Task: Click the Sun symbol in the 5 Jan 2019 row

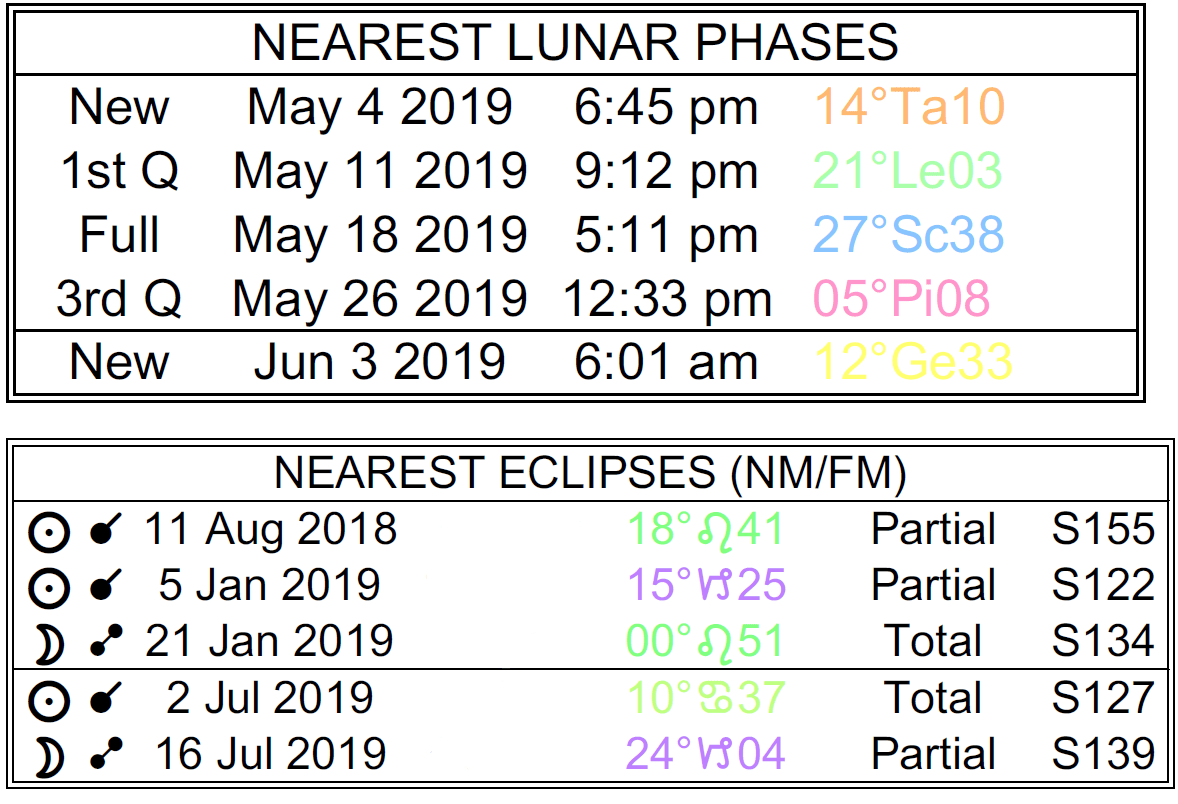Action: [x=48, y=587]
